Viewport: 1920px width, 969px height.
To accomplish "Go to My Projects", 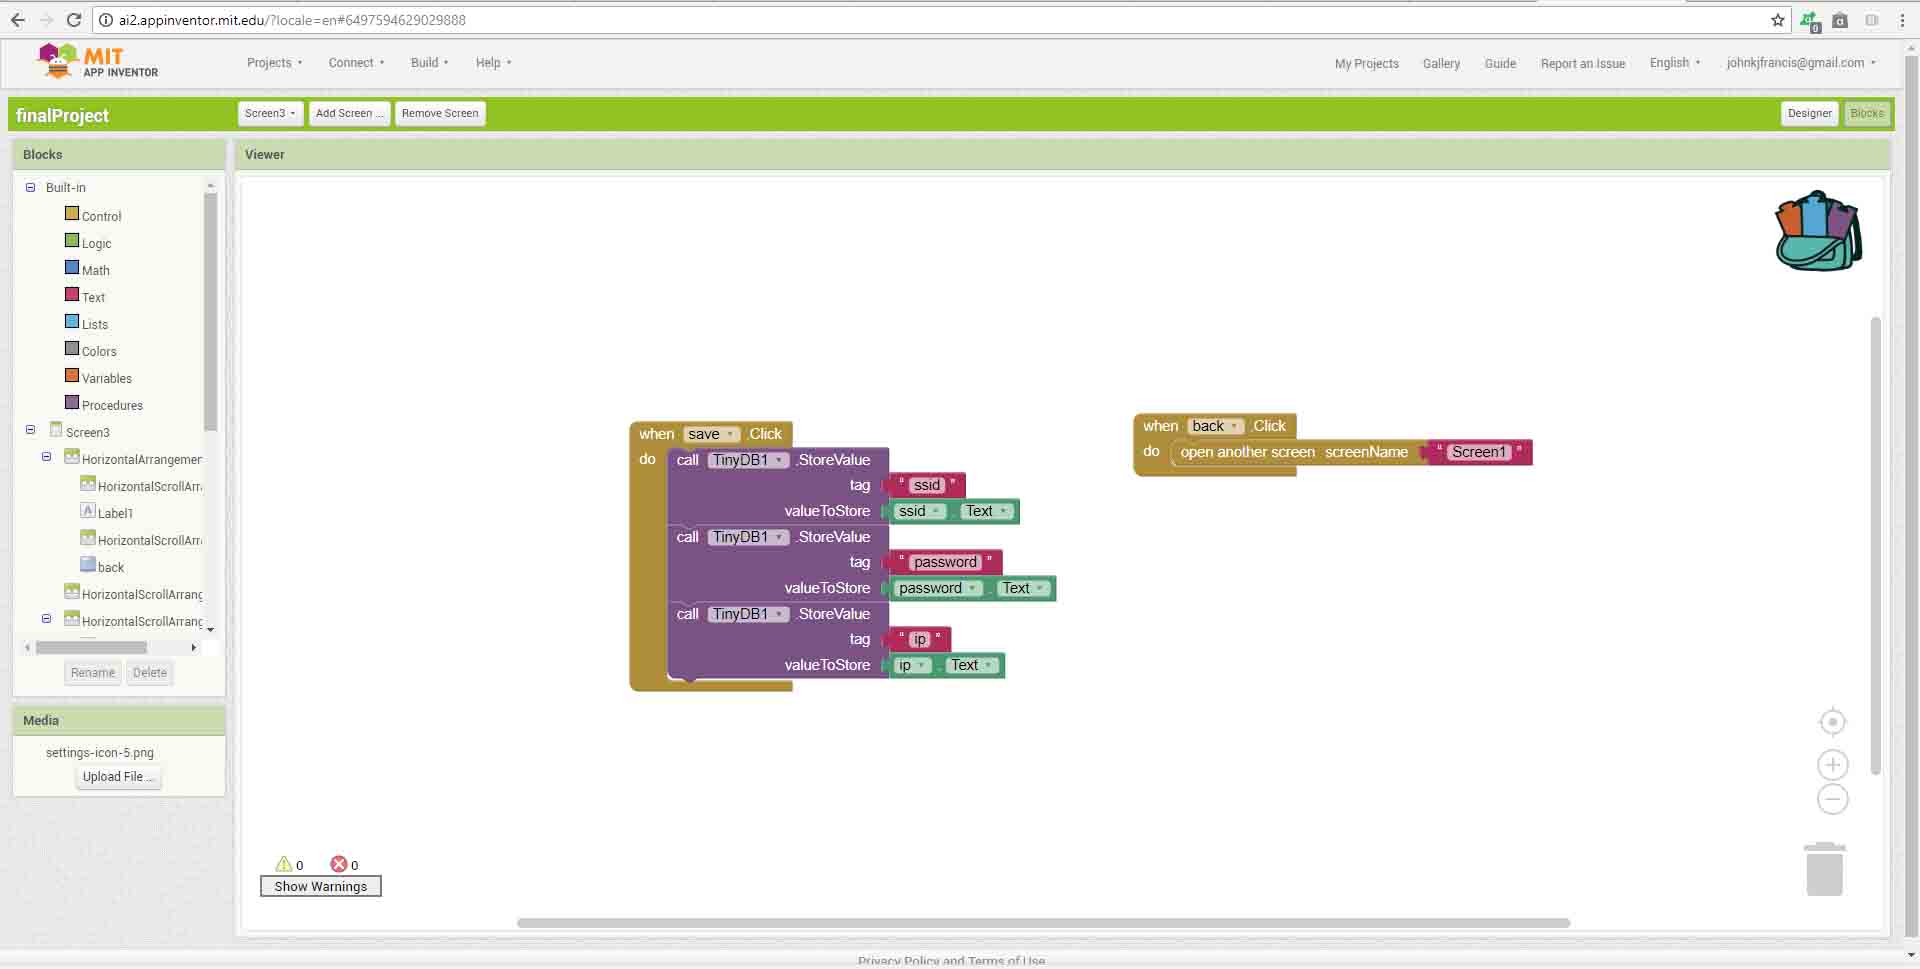I will click(x=1366, y=63).
